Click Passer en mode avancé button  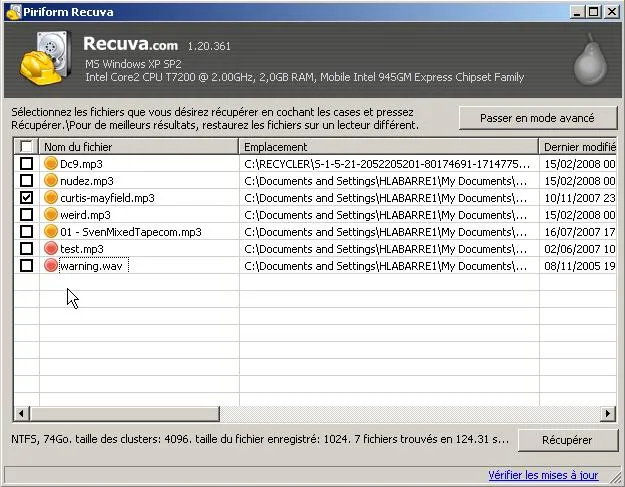(537, 118)
